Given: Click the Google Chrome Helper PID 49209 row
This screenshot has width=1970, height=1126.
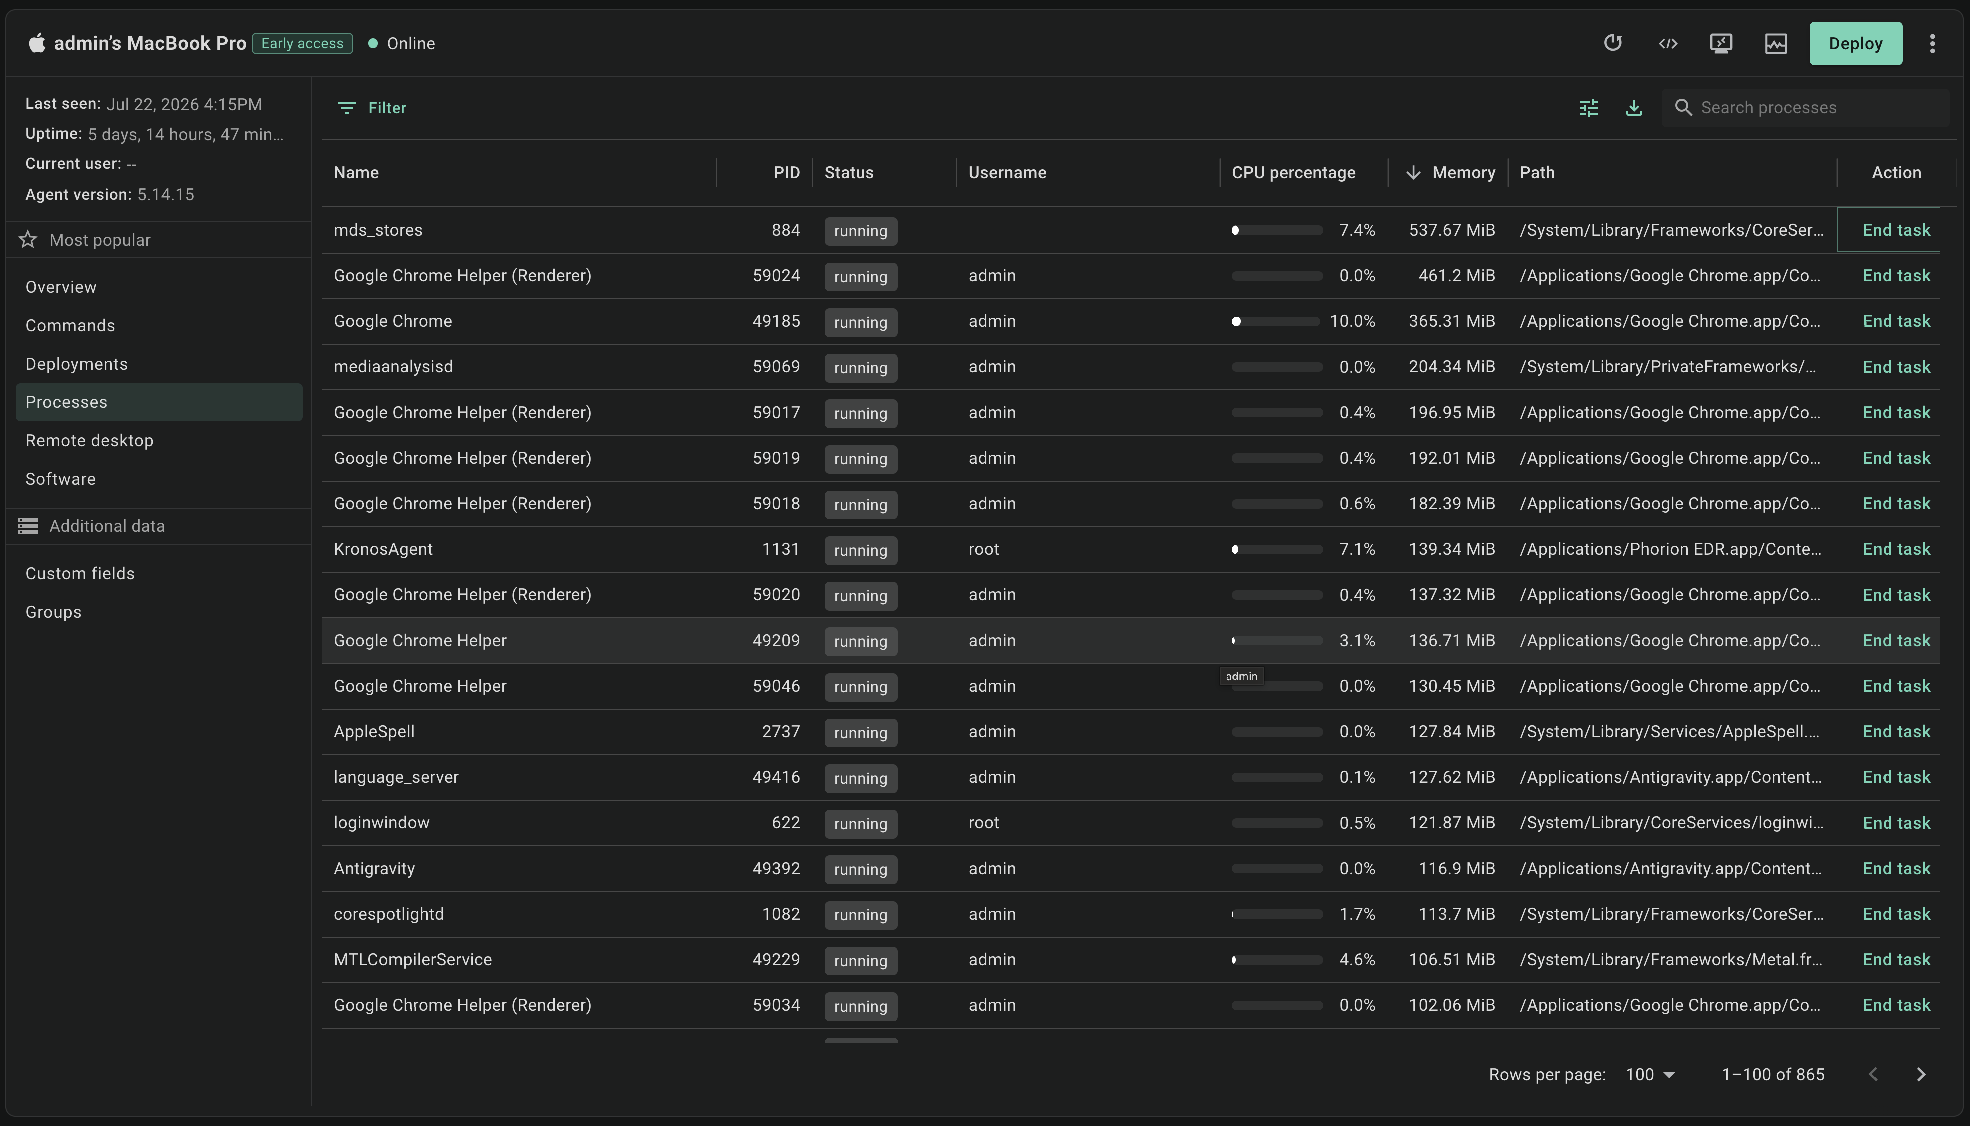Looking at the screenshot, I should pos(1130,640).
